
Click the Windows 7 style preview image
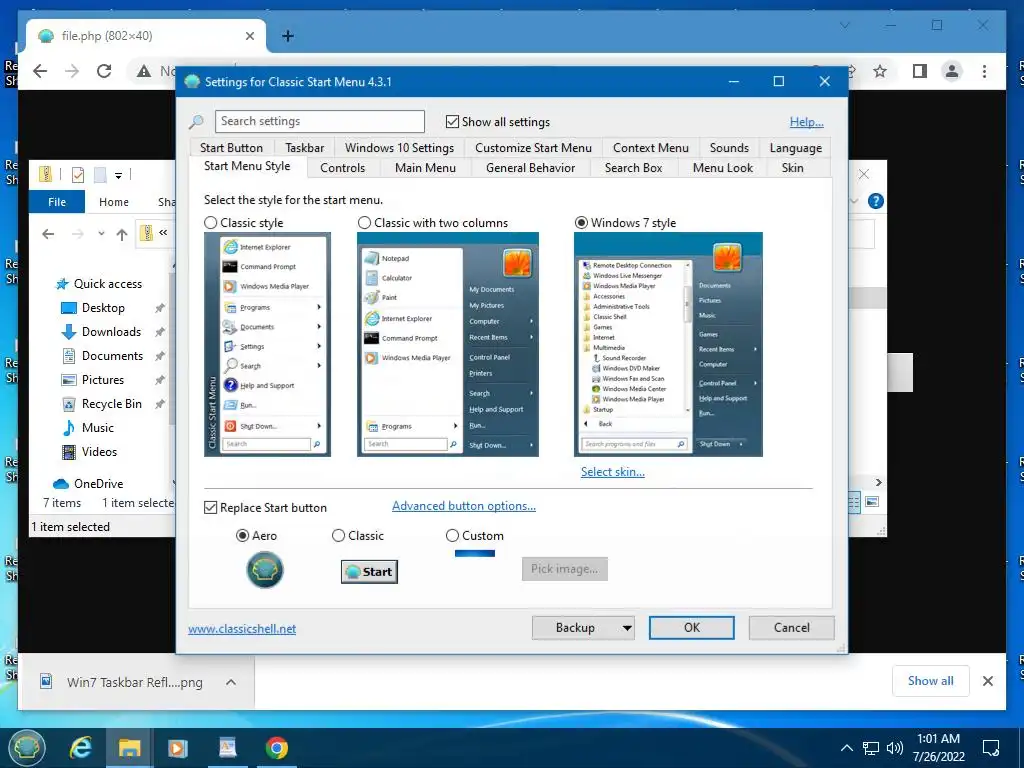tap(668, 344)
